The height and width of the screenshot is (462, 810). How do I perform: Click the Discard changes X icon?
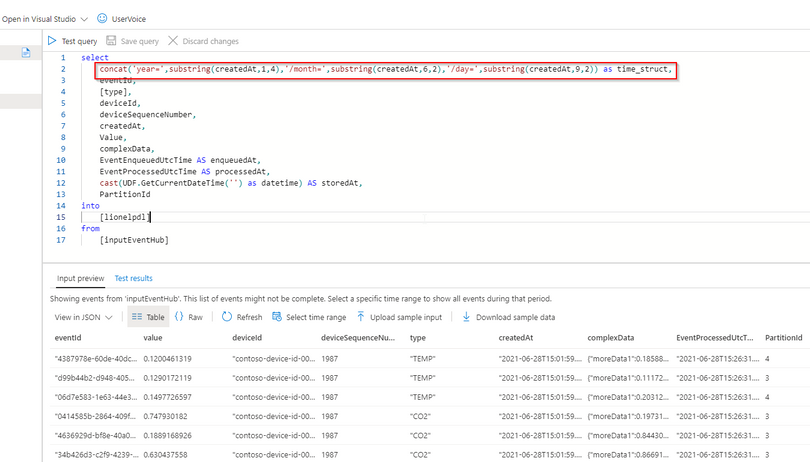coord(173,41)
